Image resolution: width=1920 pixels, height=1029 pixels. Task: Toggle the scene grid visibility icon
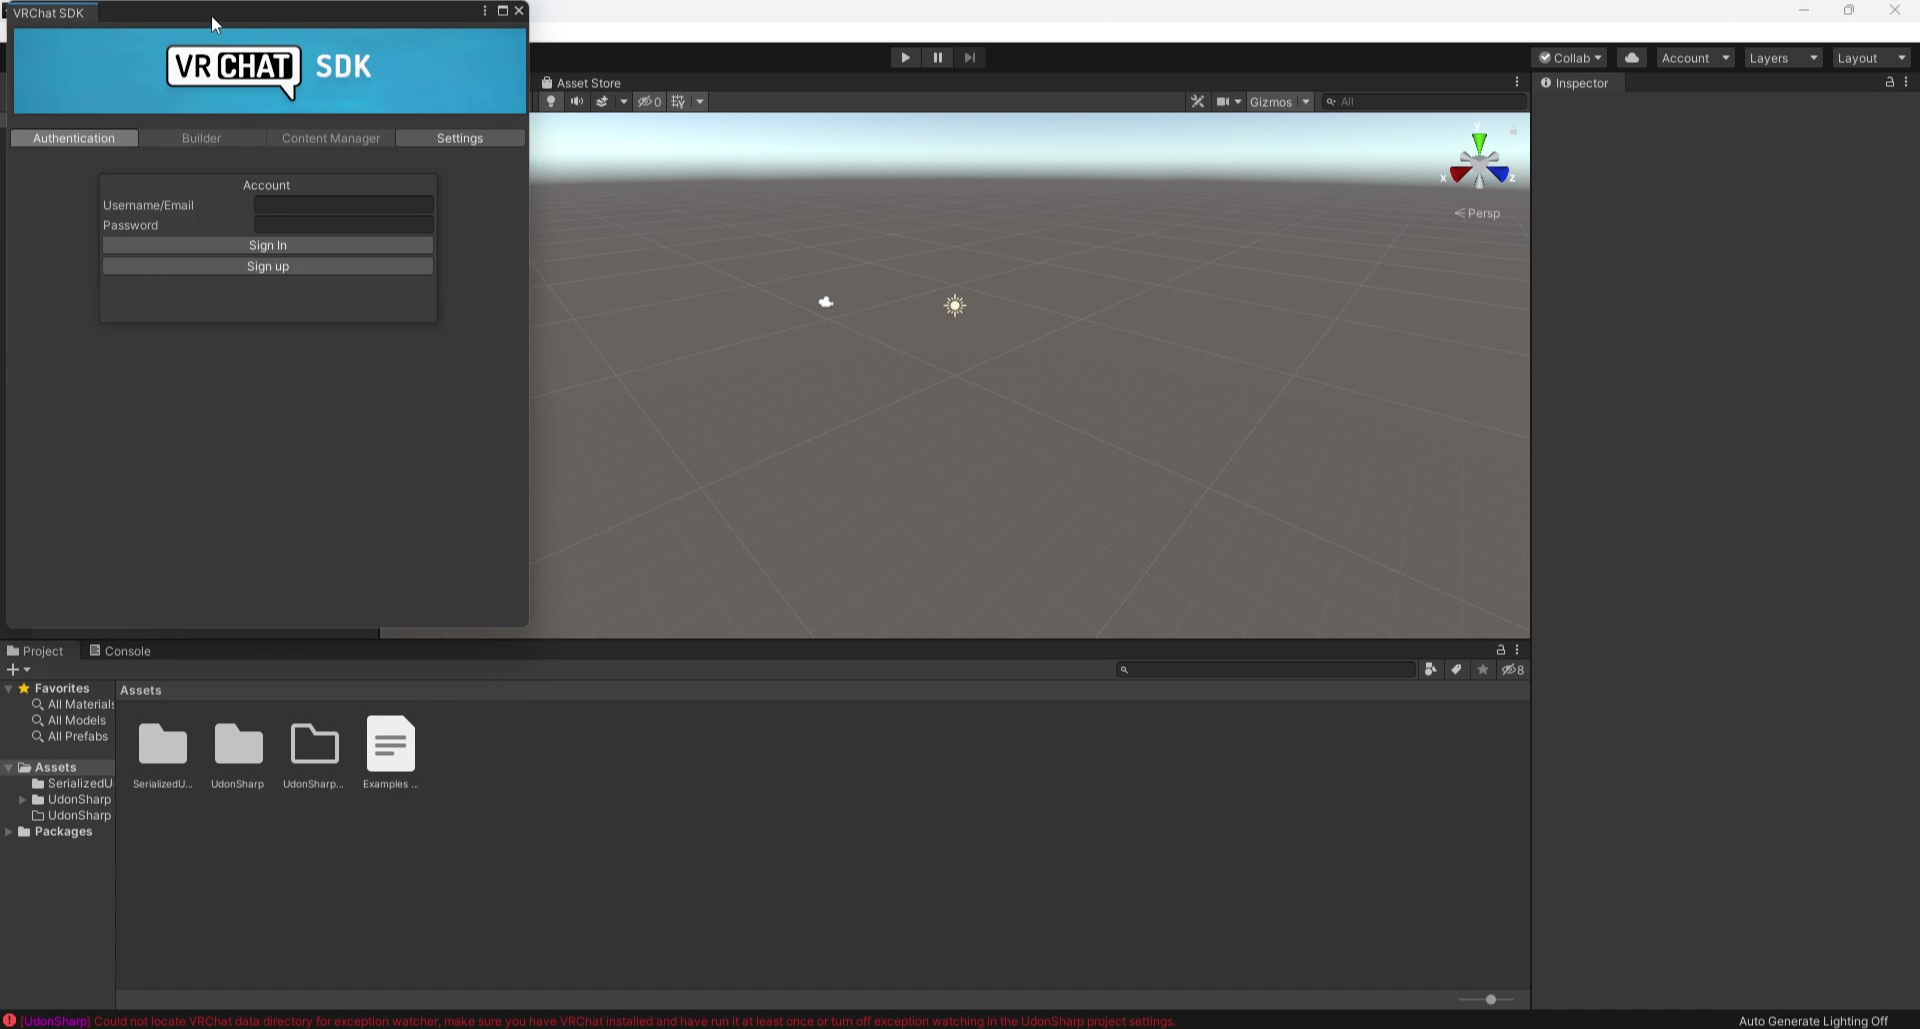point(679,102)
